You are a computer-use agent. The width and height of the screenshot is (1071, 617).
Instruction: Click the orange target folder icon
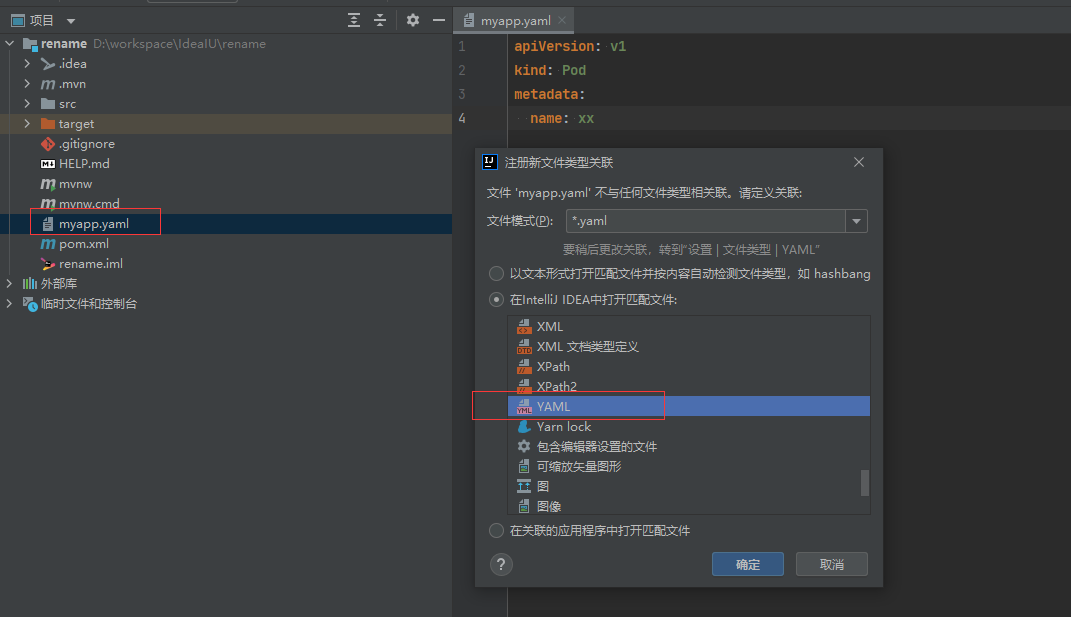coord(48,124)
